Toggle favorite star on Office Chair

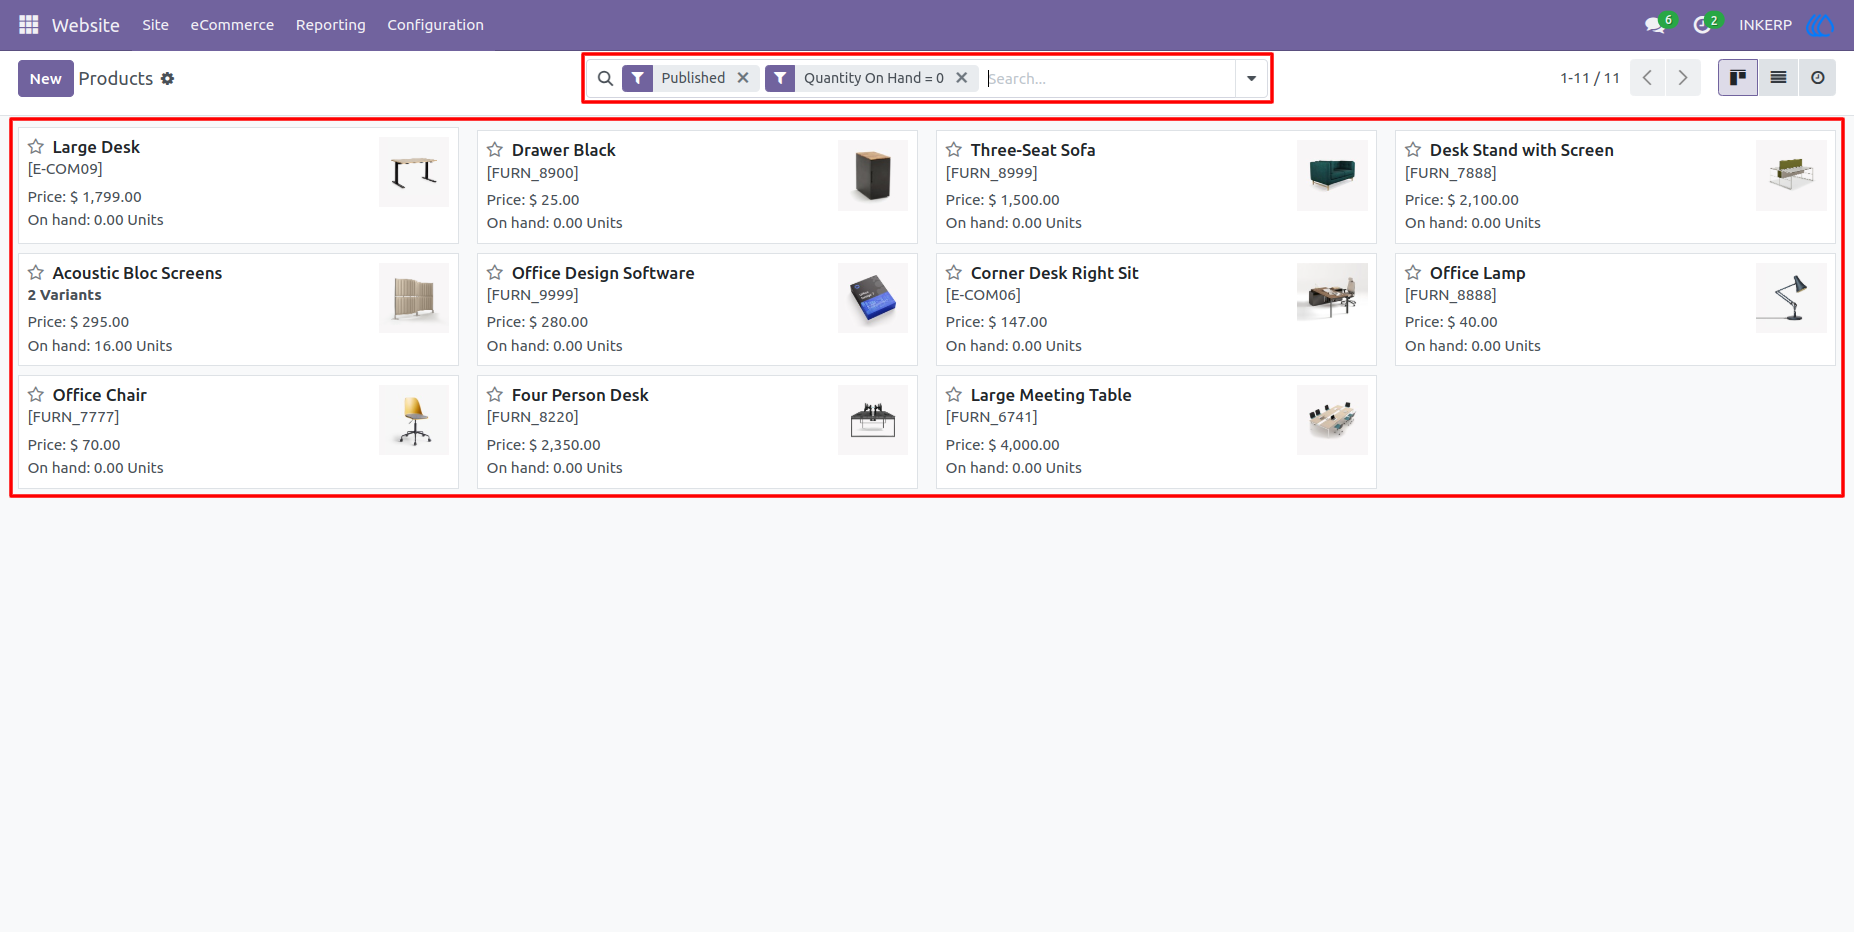pos(36,395)
